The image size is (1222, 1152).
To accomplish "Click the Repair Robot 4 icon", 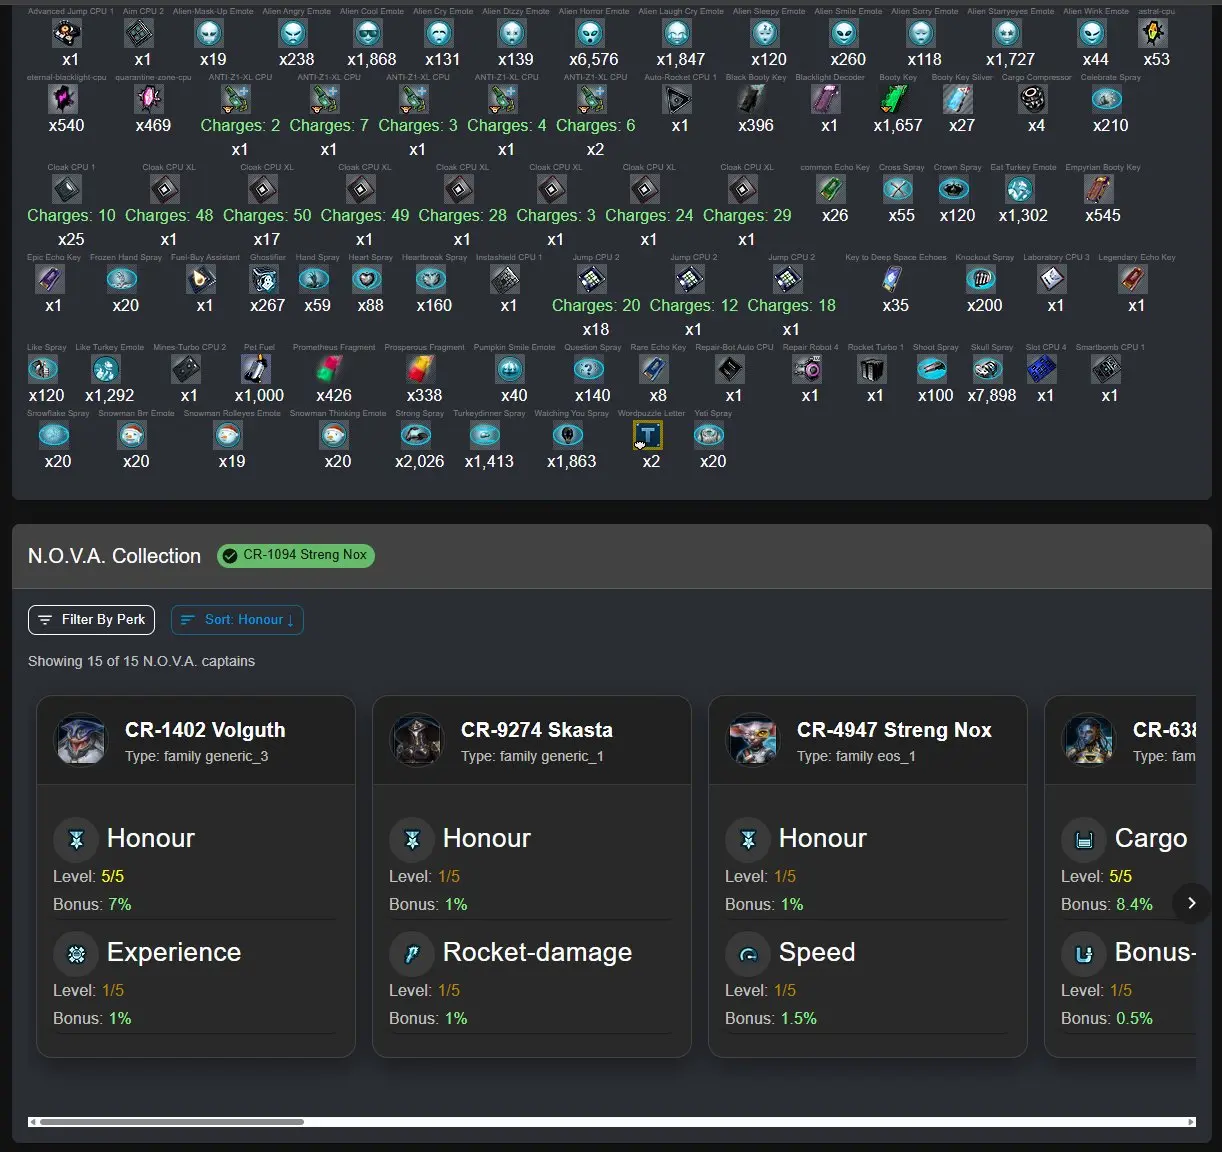I will pos(808,369).
